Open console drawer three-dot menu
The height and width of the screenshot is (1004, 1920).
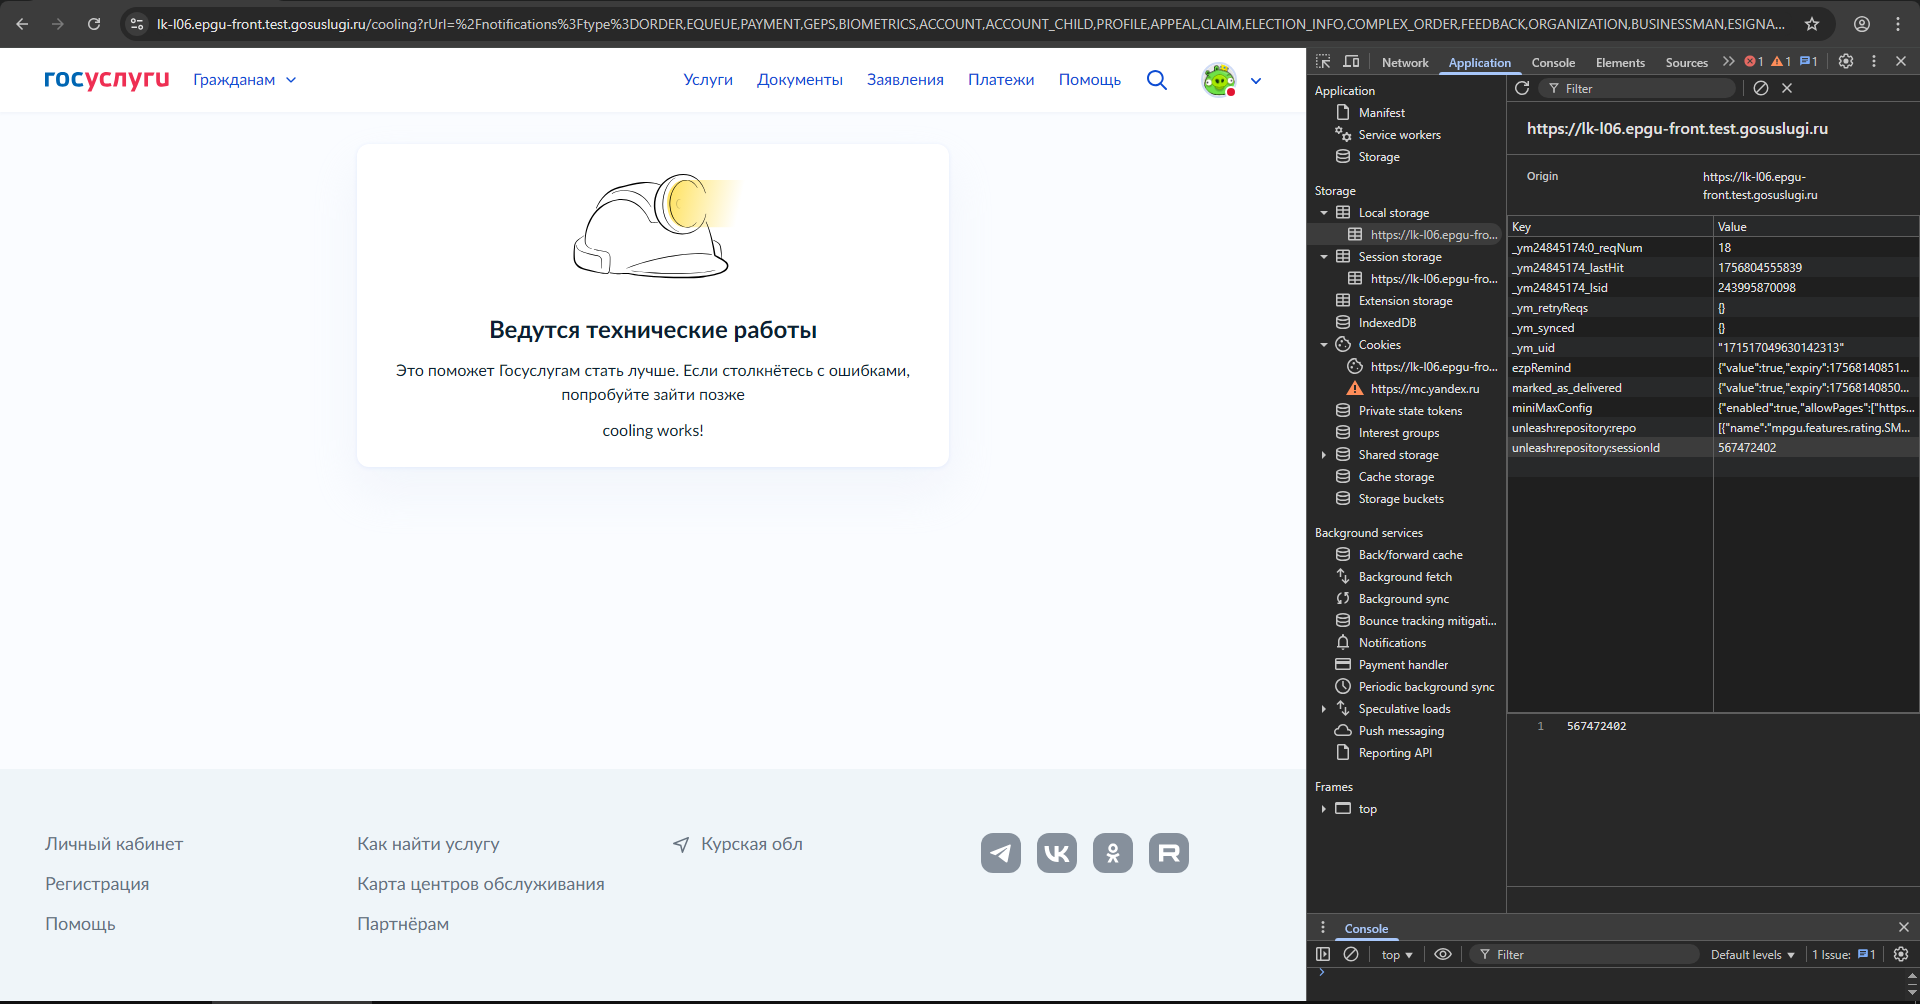(1323, 928)
